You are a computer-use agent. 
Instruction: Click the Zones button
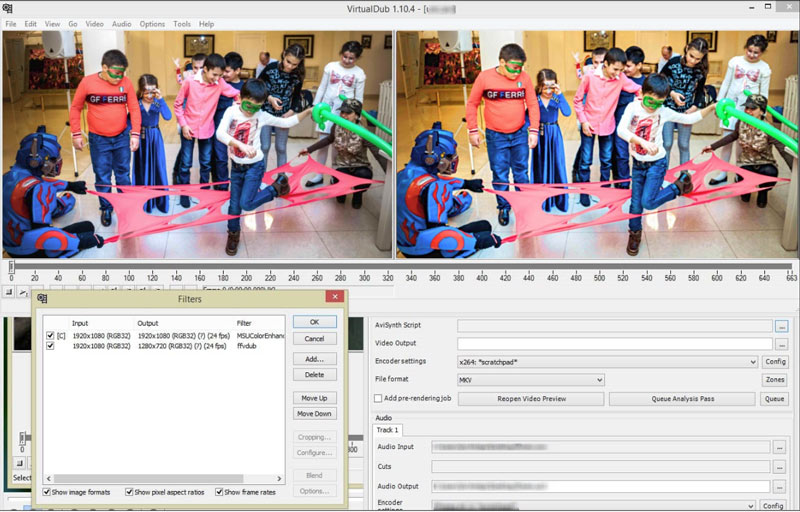[775, 379]
